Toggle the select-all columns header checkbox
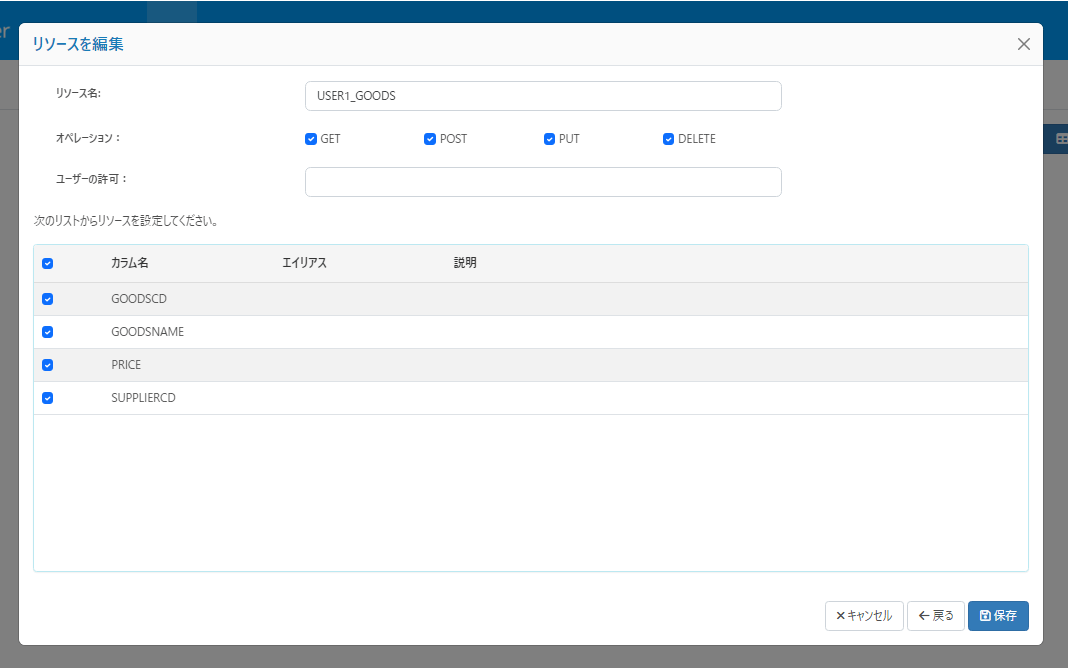 pyautogui.click(x=48, y=264)
